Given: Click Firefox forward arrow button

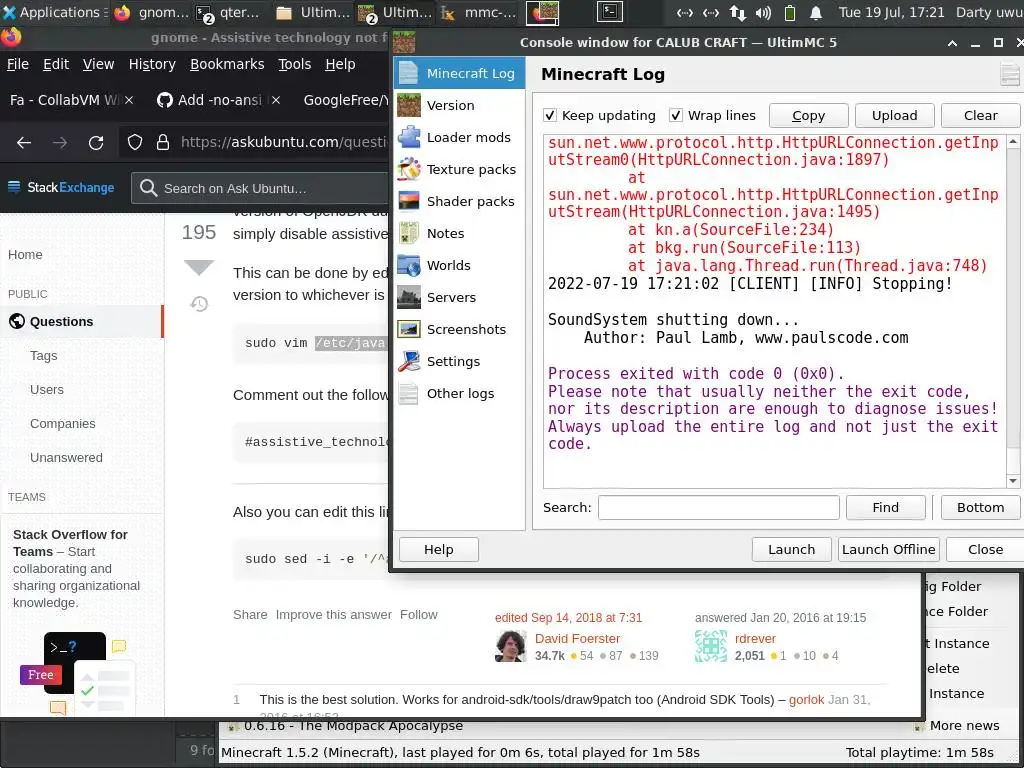Looking at the screenshot, I should [x=60, y=142].
